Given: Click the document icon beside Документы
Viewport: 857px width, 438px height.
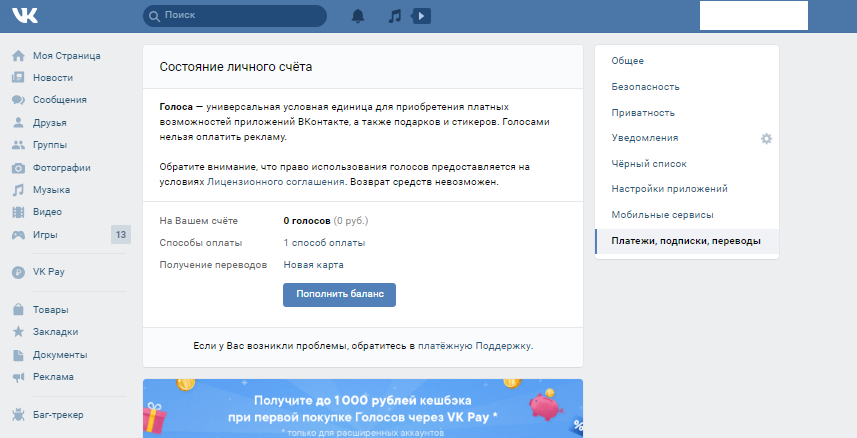Looking at the screenshot, I should tap(18, 355).
